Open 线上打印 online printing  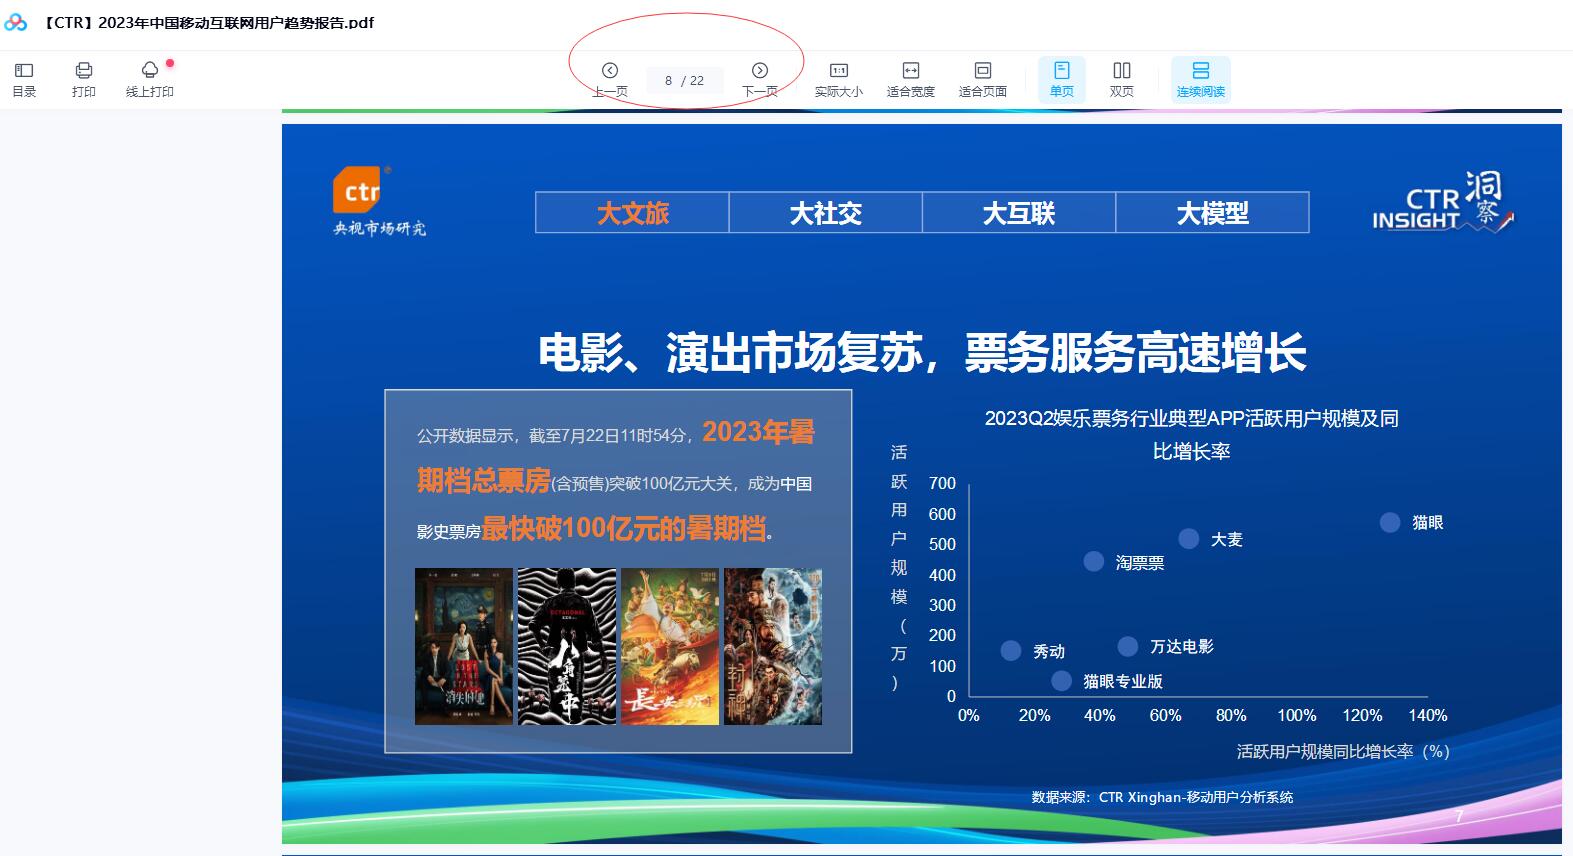coord(149,79)
